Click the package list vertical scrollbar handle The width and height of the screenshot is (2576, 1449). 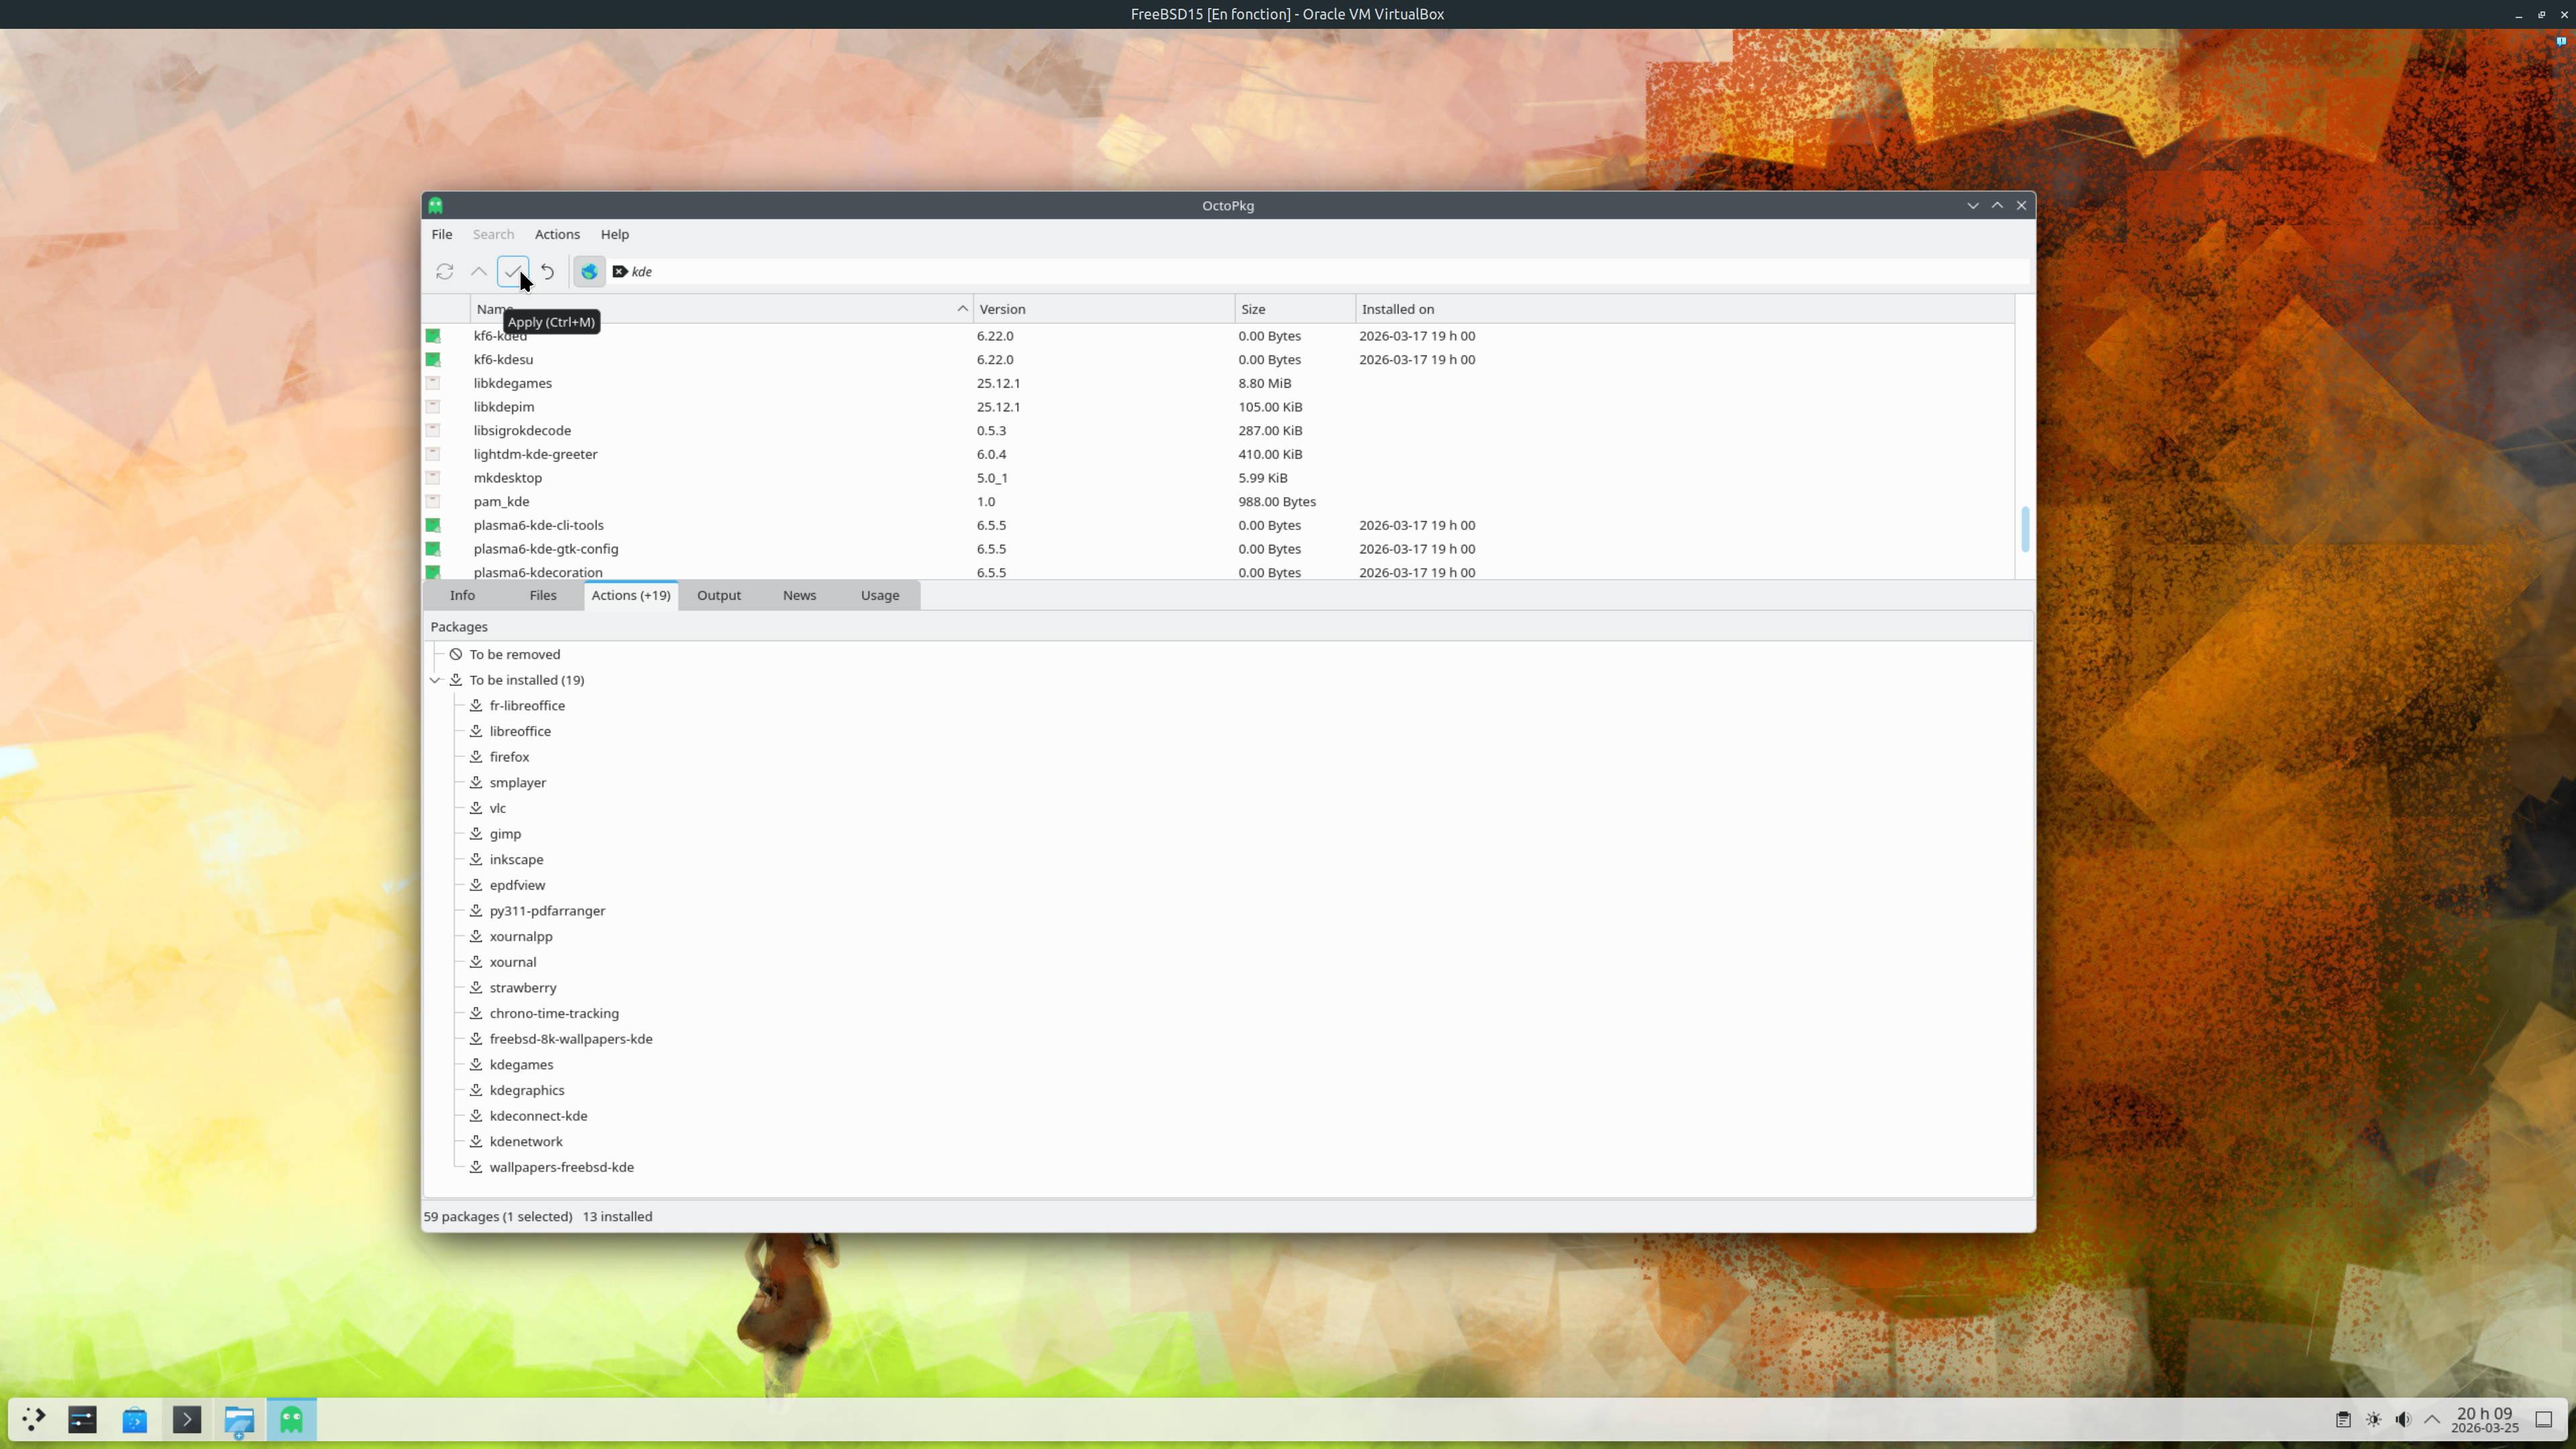coord(2025,529)
